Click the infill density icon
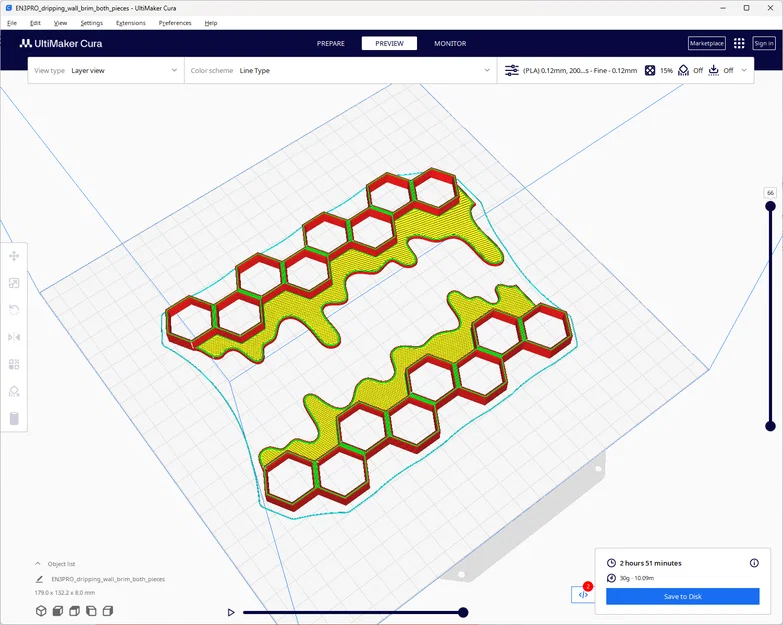Image resolution: width=783 pixels, height=625 pixels. [x=650, y=70]
